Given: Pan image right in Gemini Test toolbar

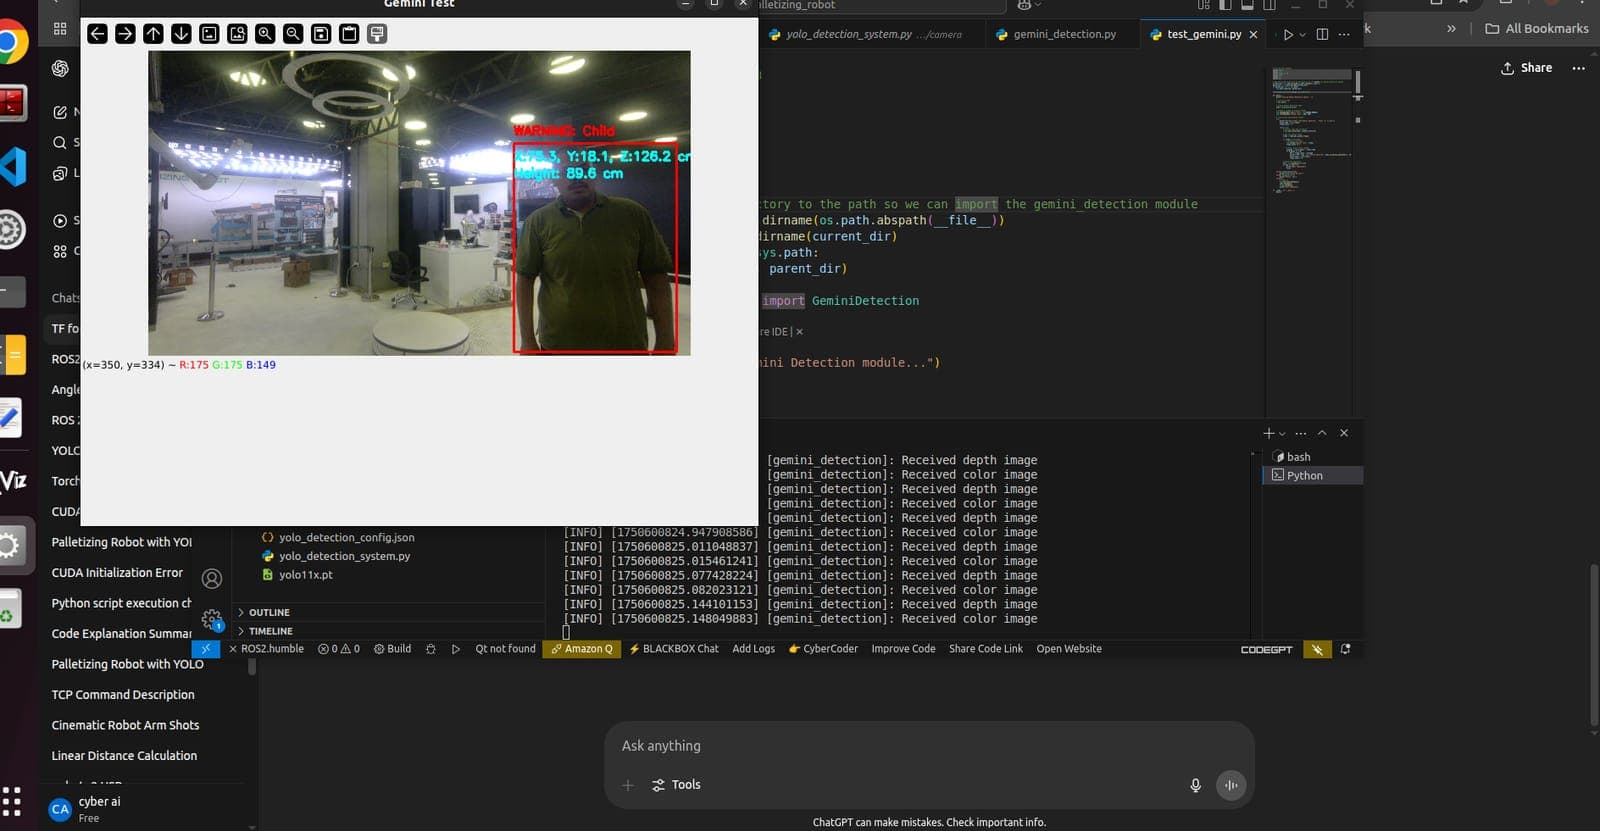Looking at the screenshot, I should click(125, 34).
